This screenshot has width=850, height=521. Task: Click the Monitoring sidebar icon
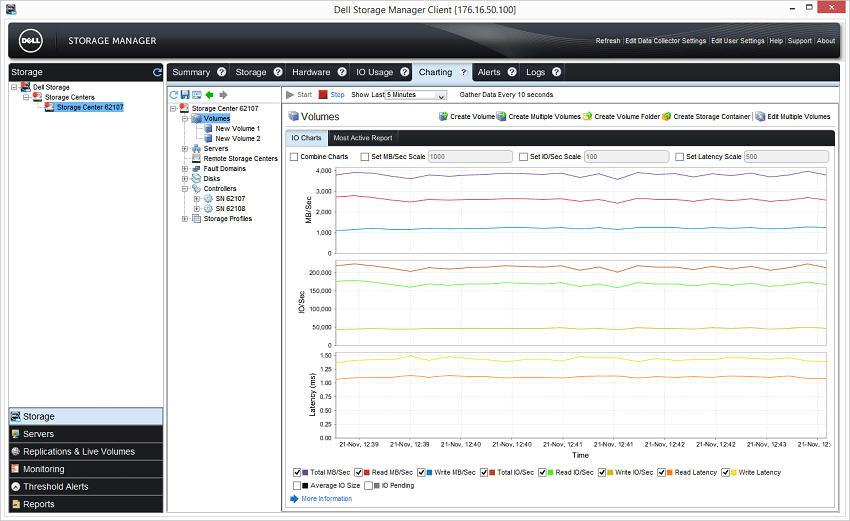click(x=16, y=469)
